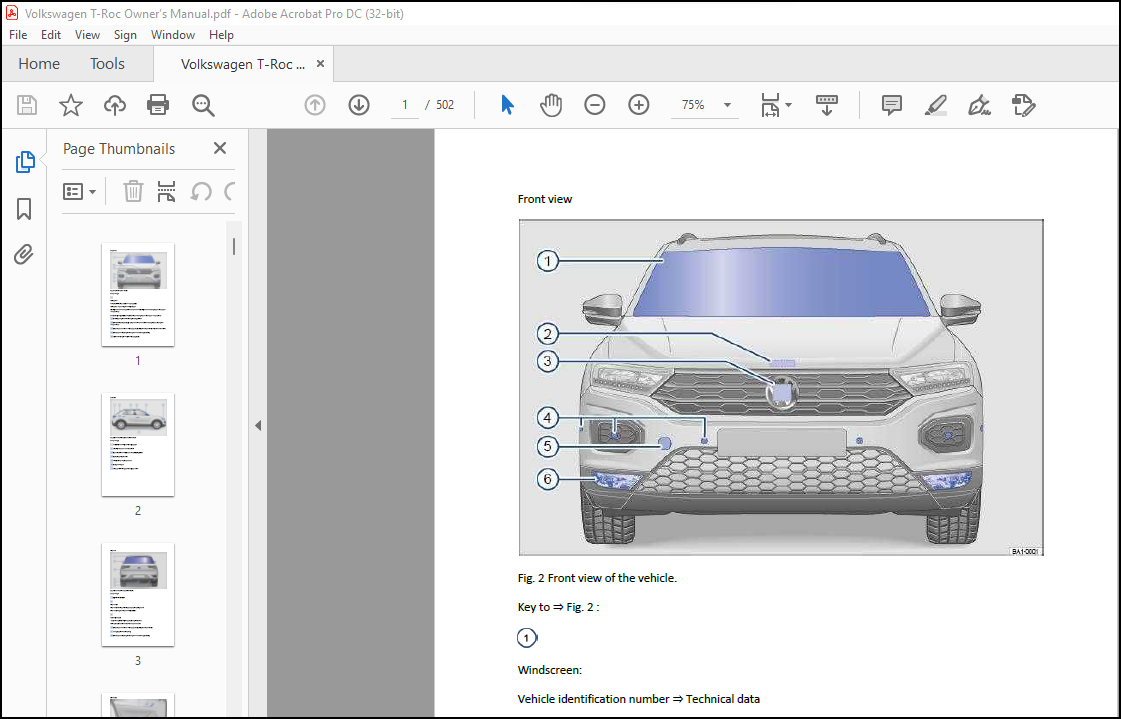Delete the selected page with the trash icon
This screenshot has height=719, width=1121.
133,191
